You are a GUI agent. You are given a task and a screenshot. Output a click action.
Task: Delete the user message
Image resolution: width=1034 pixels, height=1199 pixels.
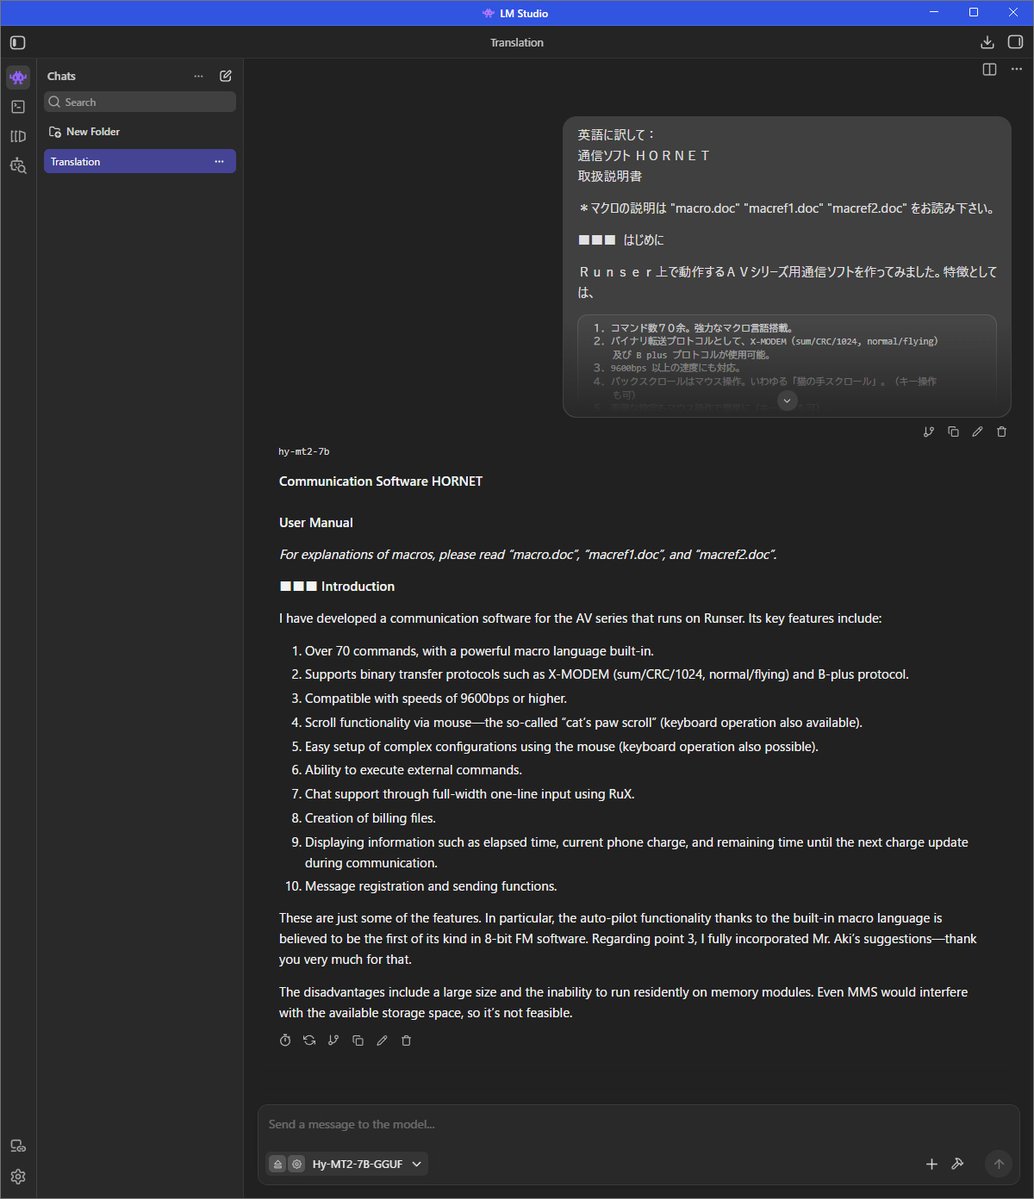[1002, 432]
